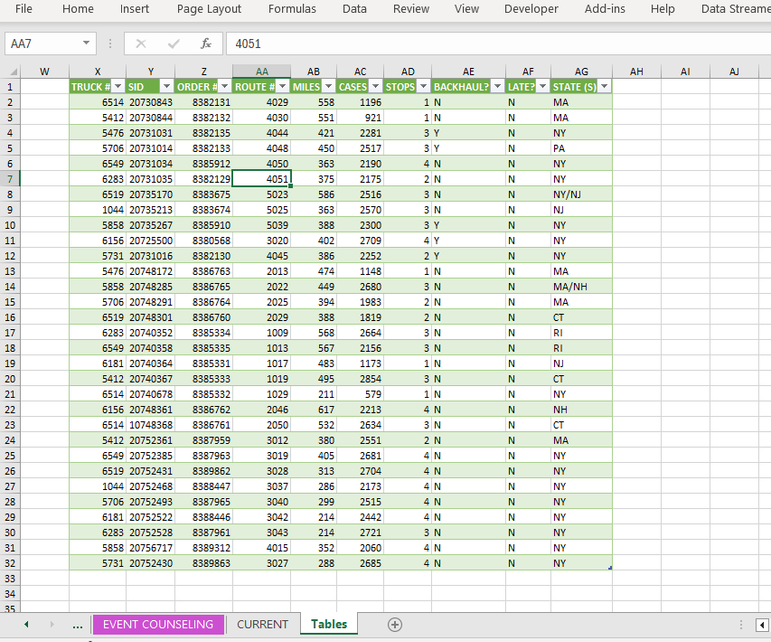The width and height of the screenshot is (771, 642).
Task: Click the MA/NH state cell
Action: (581, 287)
